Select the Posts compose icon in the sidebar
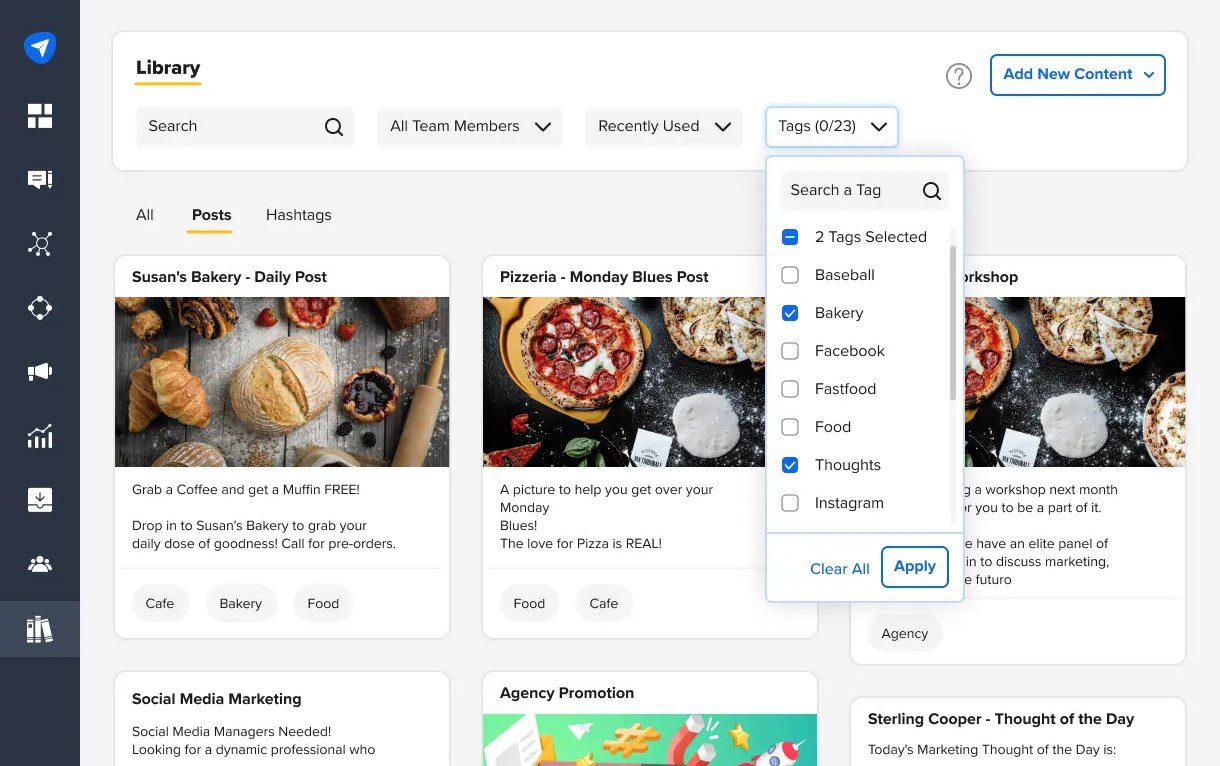The height and width of the screenshot is (766, 1220). [40, 179]
